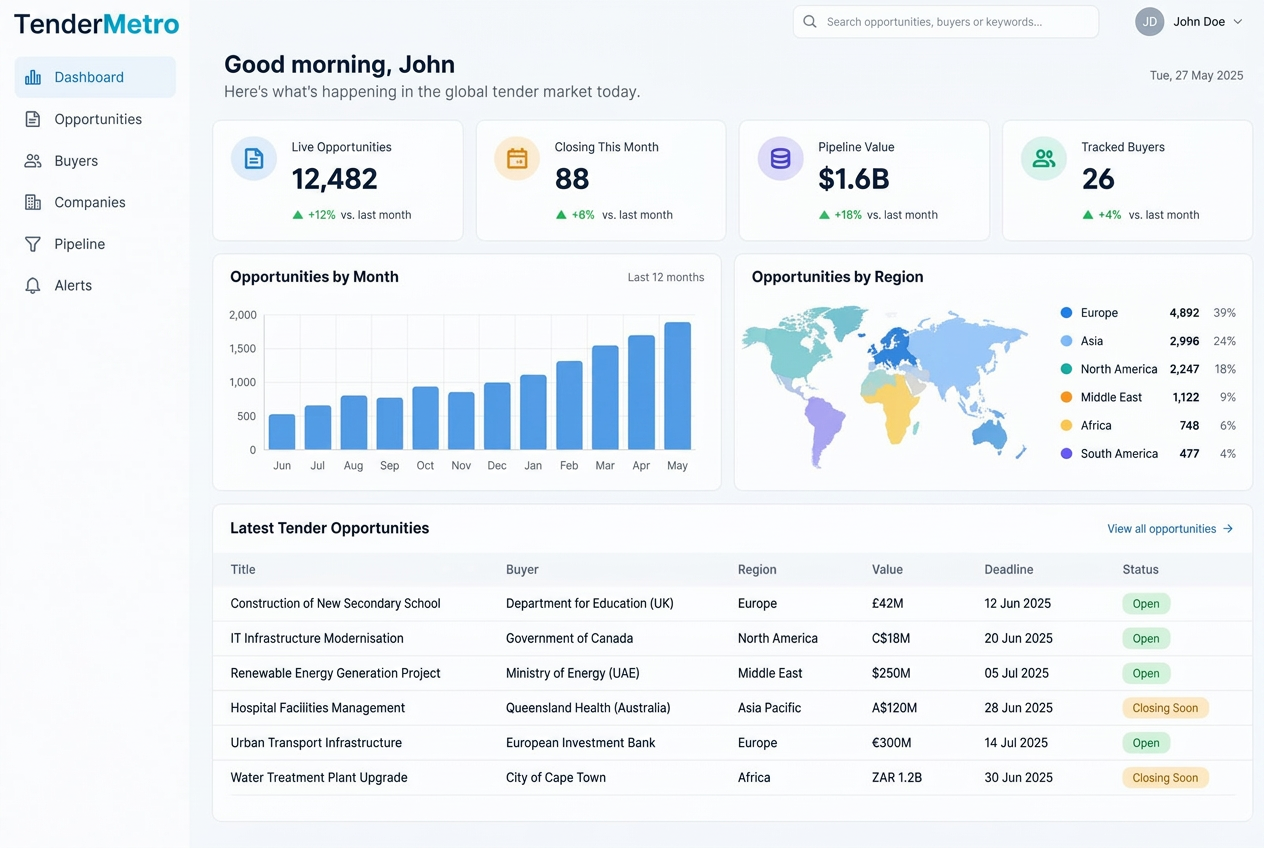Click the Pipeline funnel icon in sidebar

point(33,244)
